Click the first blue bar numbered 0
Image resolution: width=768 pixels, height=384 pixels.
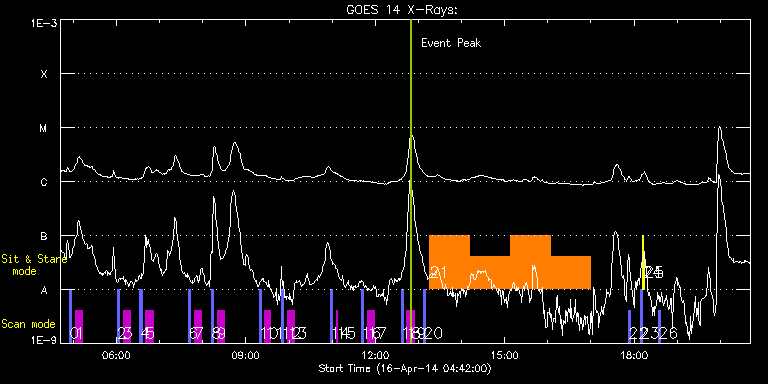(x=71, y=316)
